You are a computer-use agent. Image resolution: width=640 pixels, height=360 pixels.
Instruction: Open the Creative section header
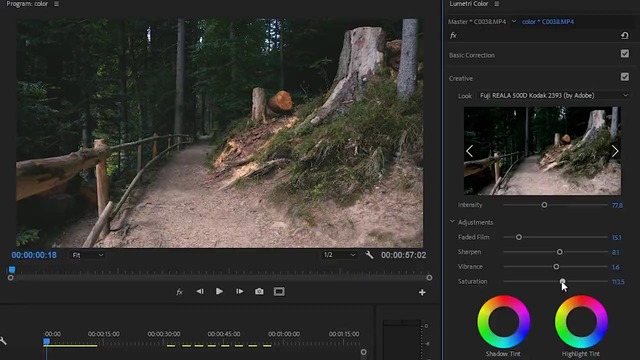[461, 78]
